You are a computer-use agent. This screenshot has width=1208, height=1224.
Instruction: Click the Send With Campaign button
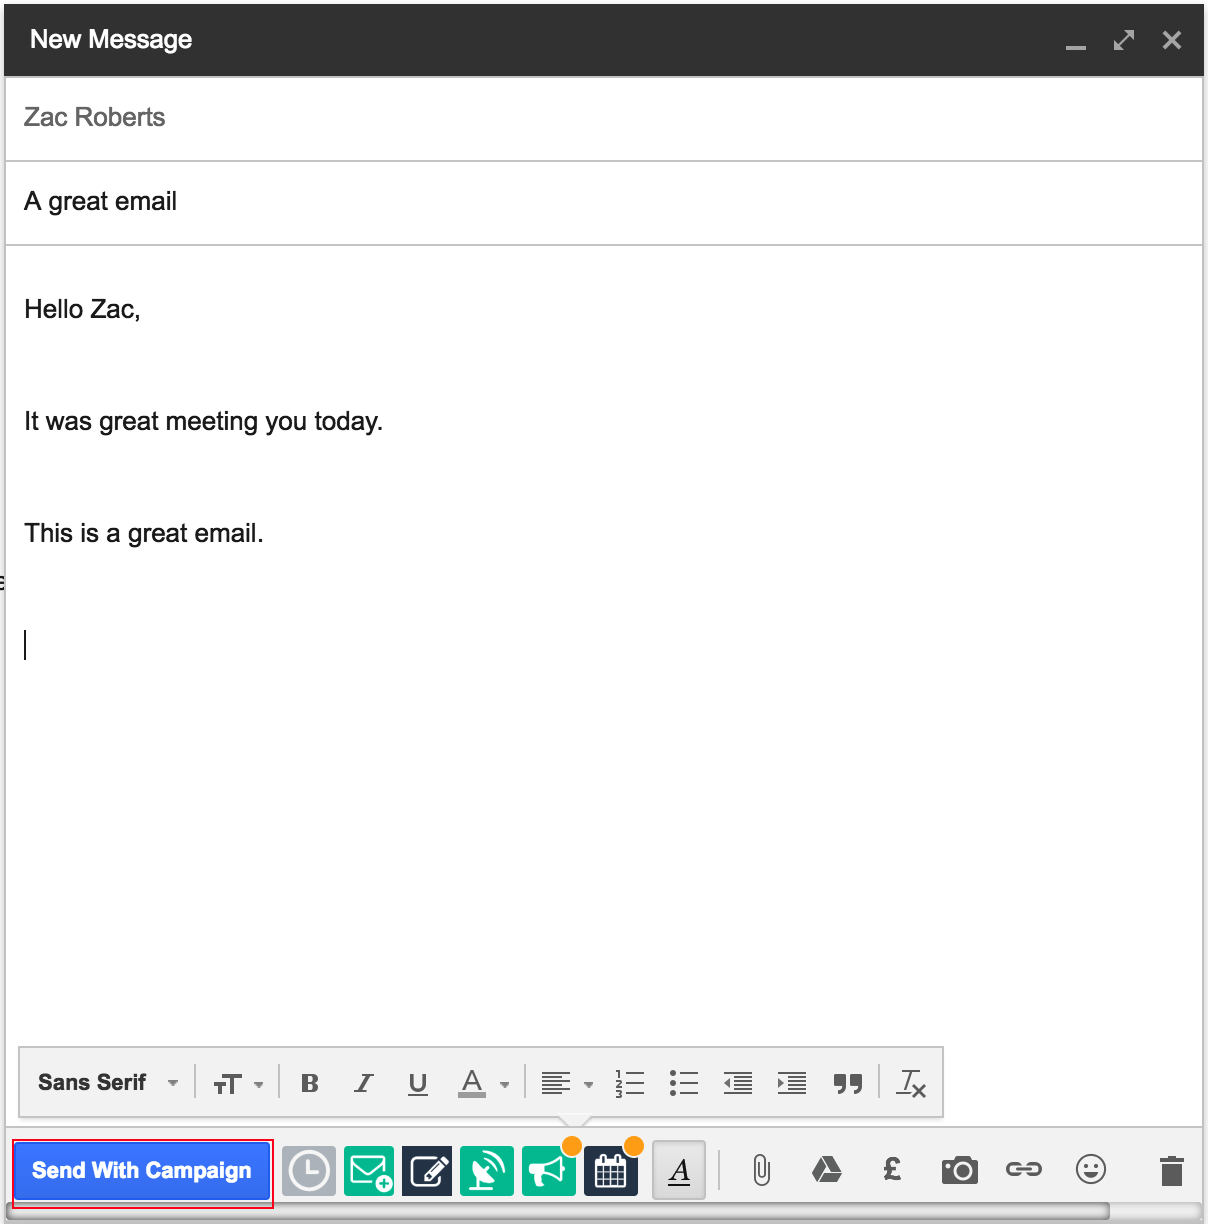coord(142,1171)
